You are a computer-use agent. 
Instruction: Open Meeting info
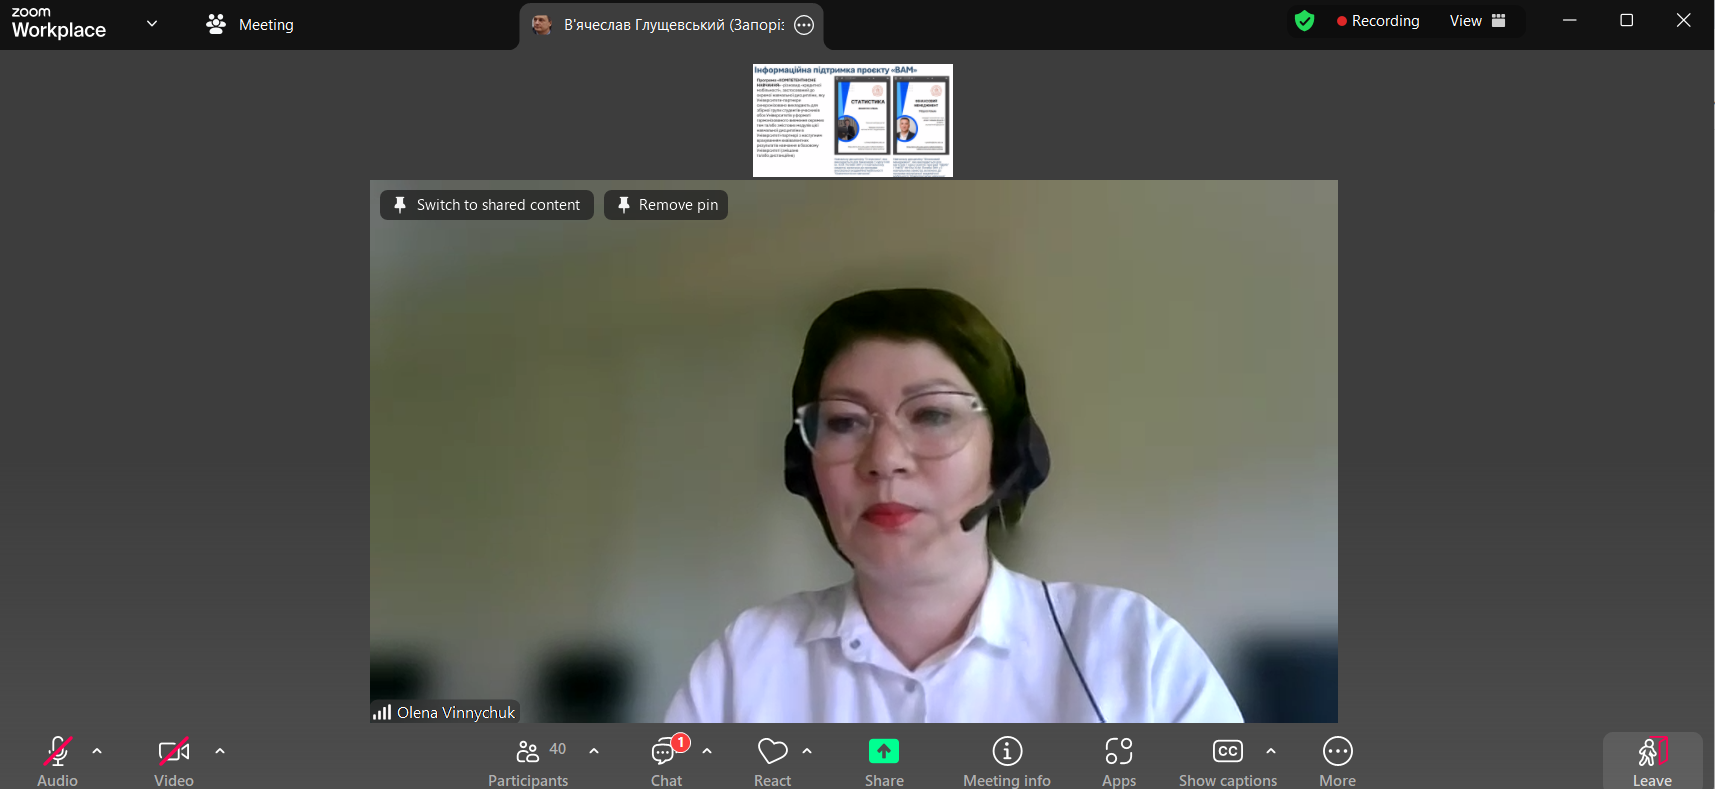pos(1007,751)
